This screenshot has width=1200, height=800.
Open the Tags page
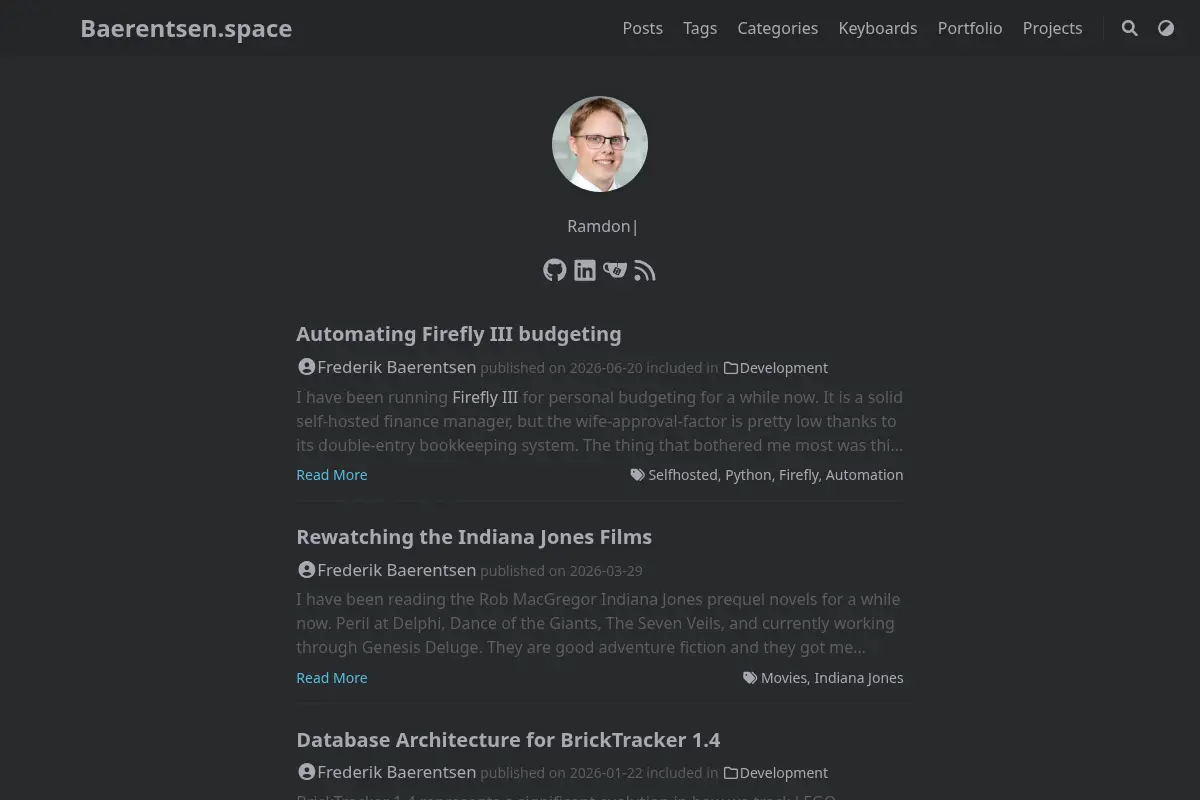pos(700,28)
